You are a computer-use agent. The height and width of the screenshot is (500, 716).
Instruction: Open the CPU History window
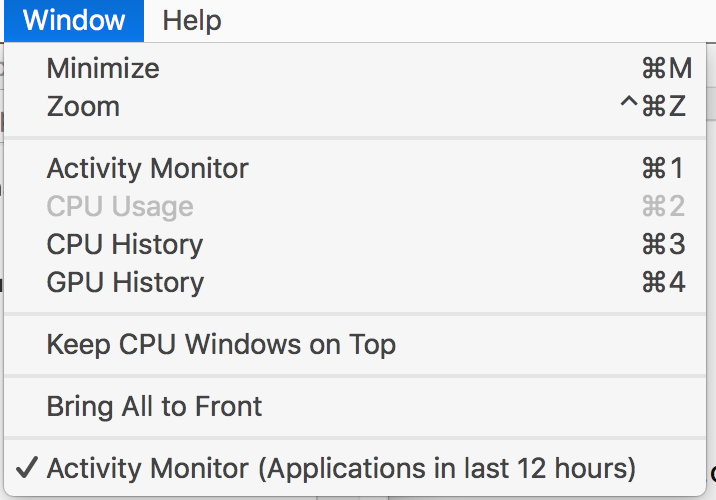[125, 244]
